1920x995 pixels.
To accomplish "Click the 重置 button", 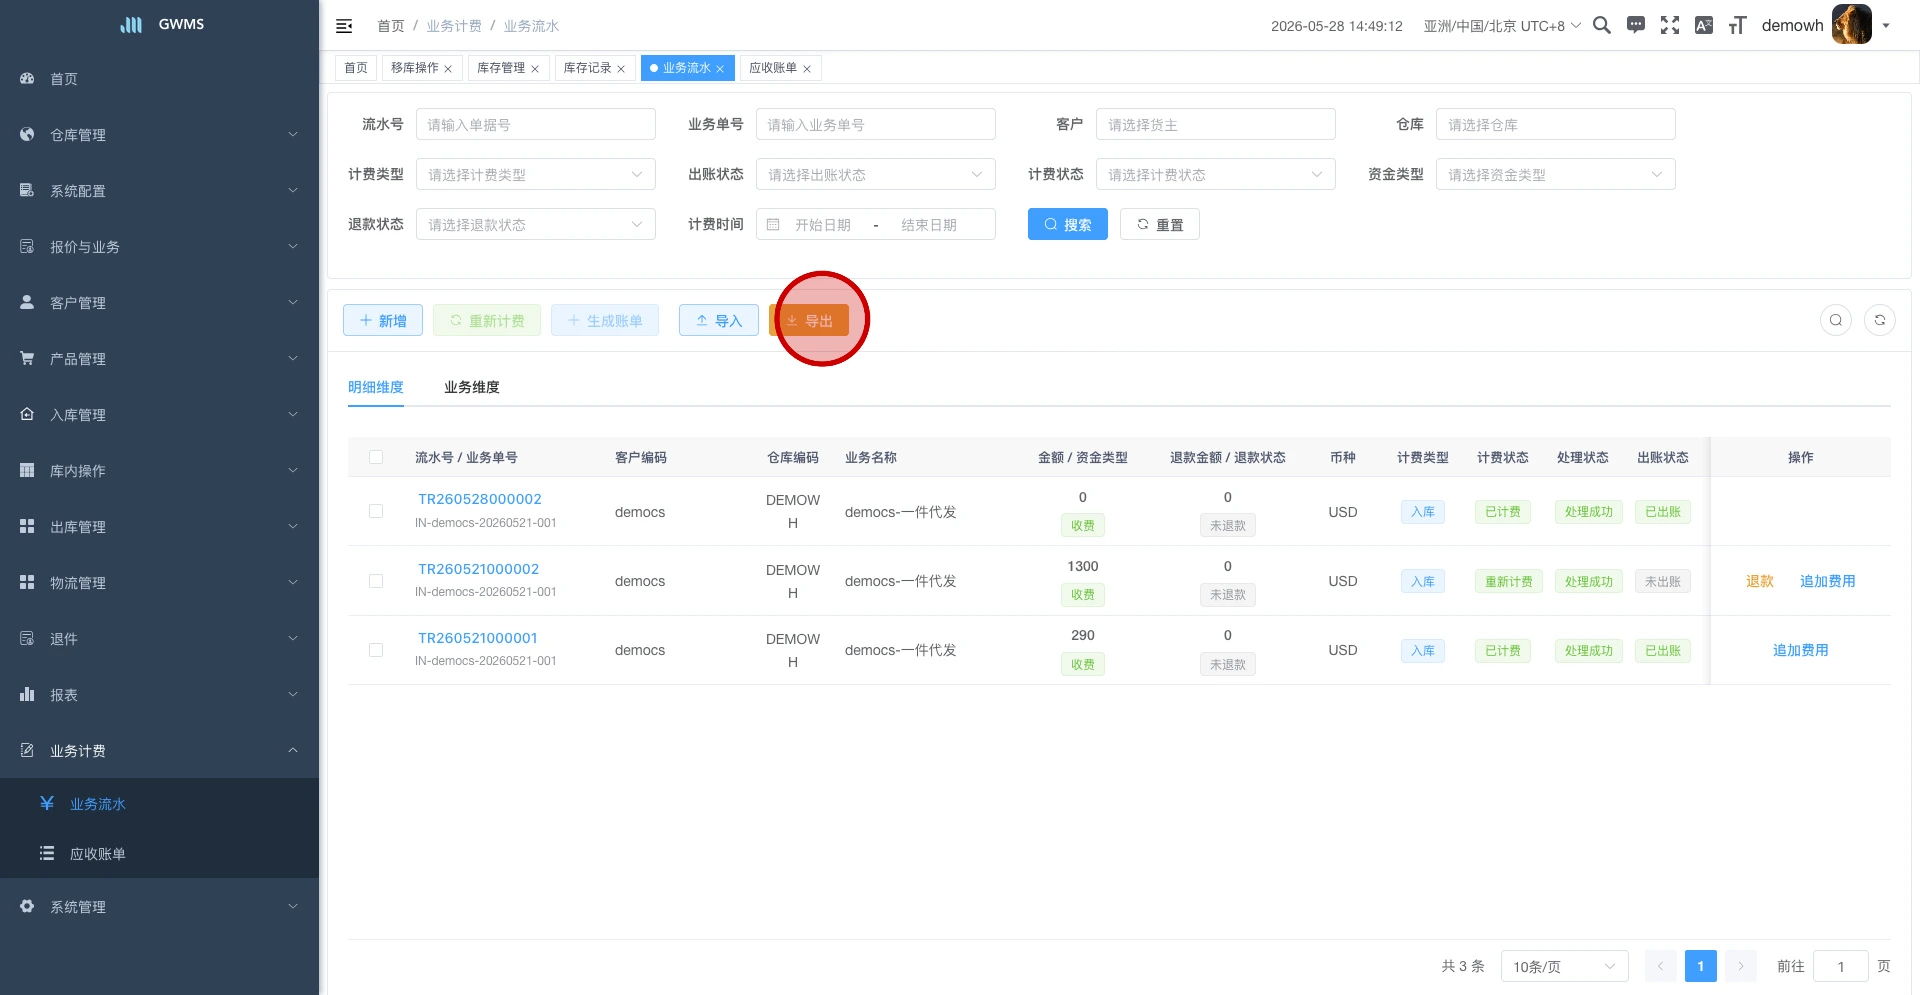I will click(x=1160, y=224).
